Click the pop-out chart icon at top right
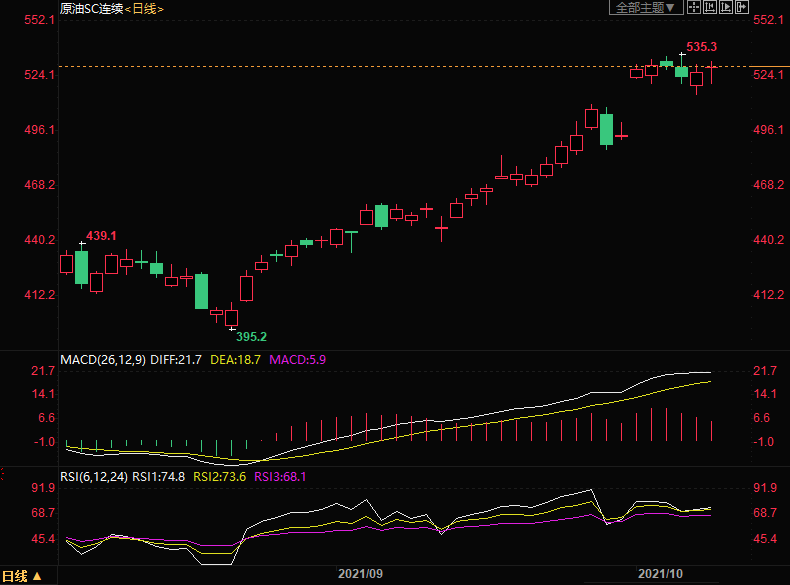 click(742, 7)
